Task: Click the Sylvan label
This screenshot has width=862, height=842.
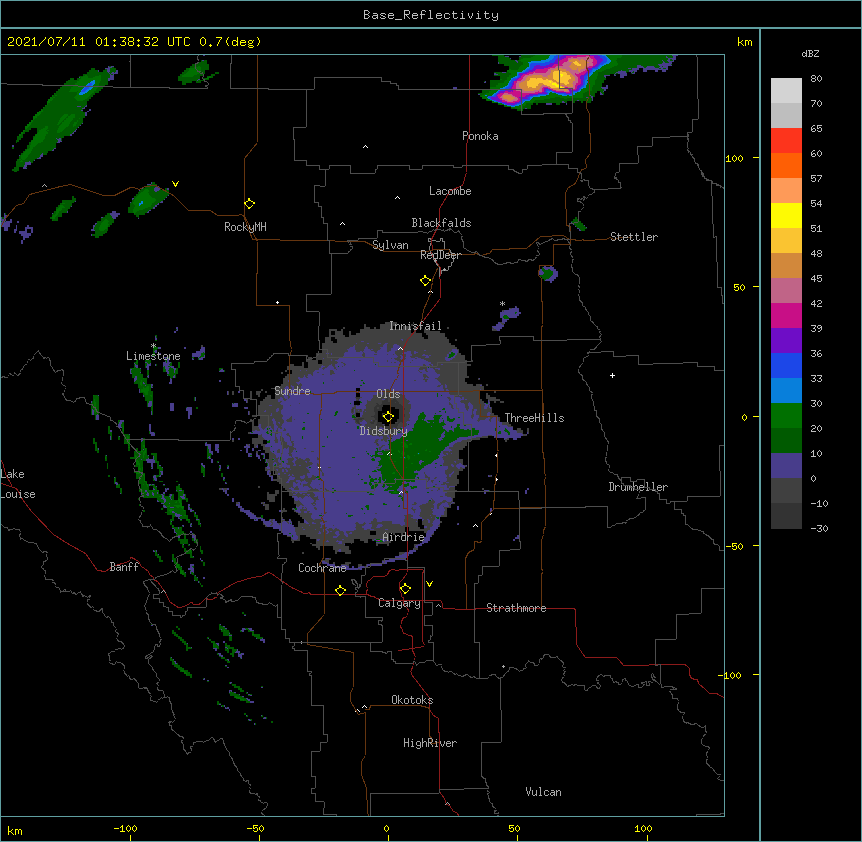Action: 390,245
